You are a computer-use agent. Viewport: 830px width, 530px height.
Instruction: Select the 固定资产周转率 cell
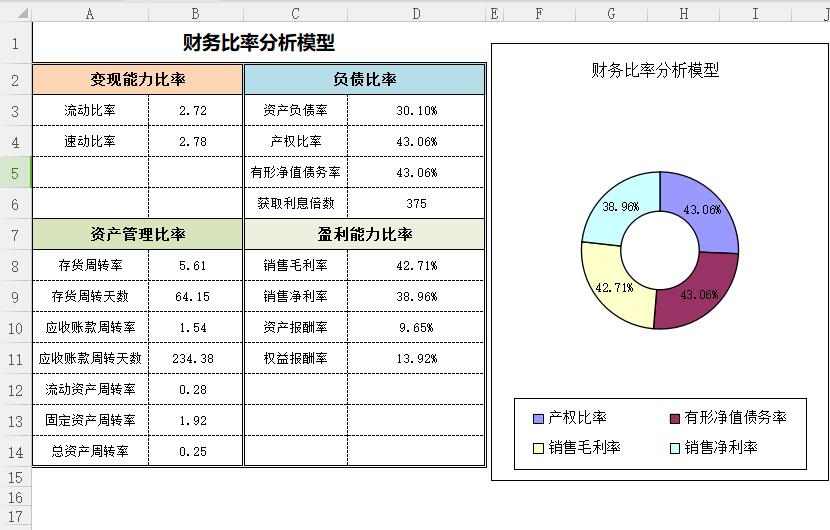click(x=90, y=420)
